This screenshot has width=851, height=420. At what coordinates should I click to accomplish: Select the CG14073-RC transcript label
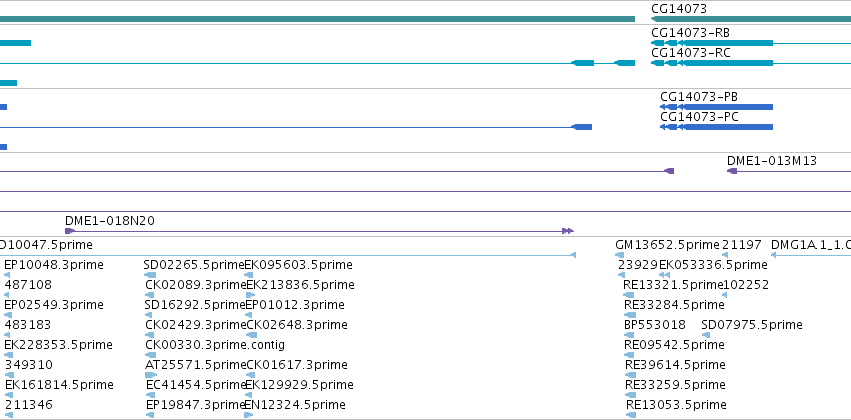click(x=691, y=53)
